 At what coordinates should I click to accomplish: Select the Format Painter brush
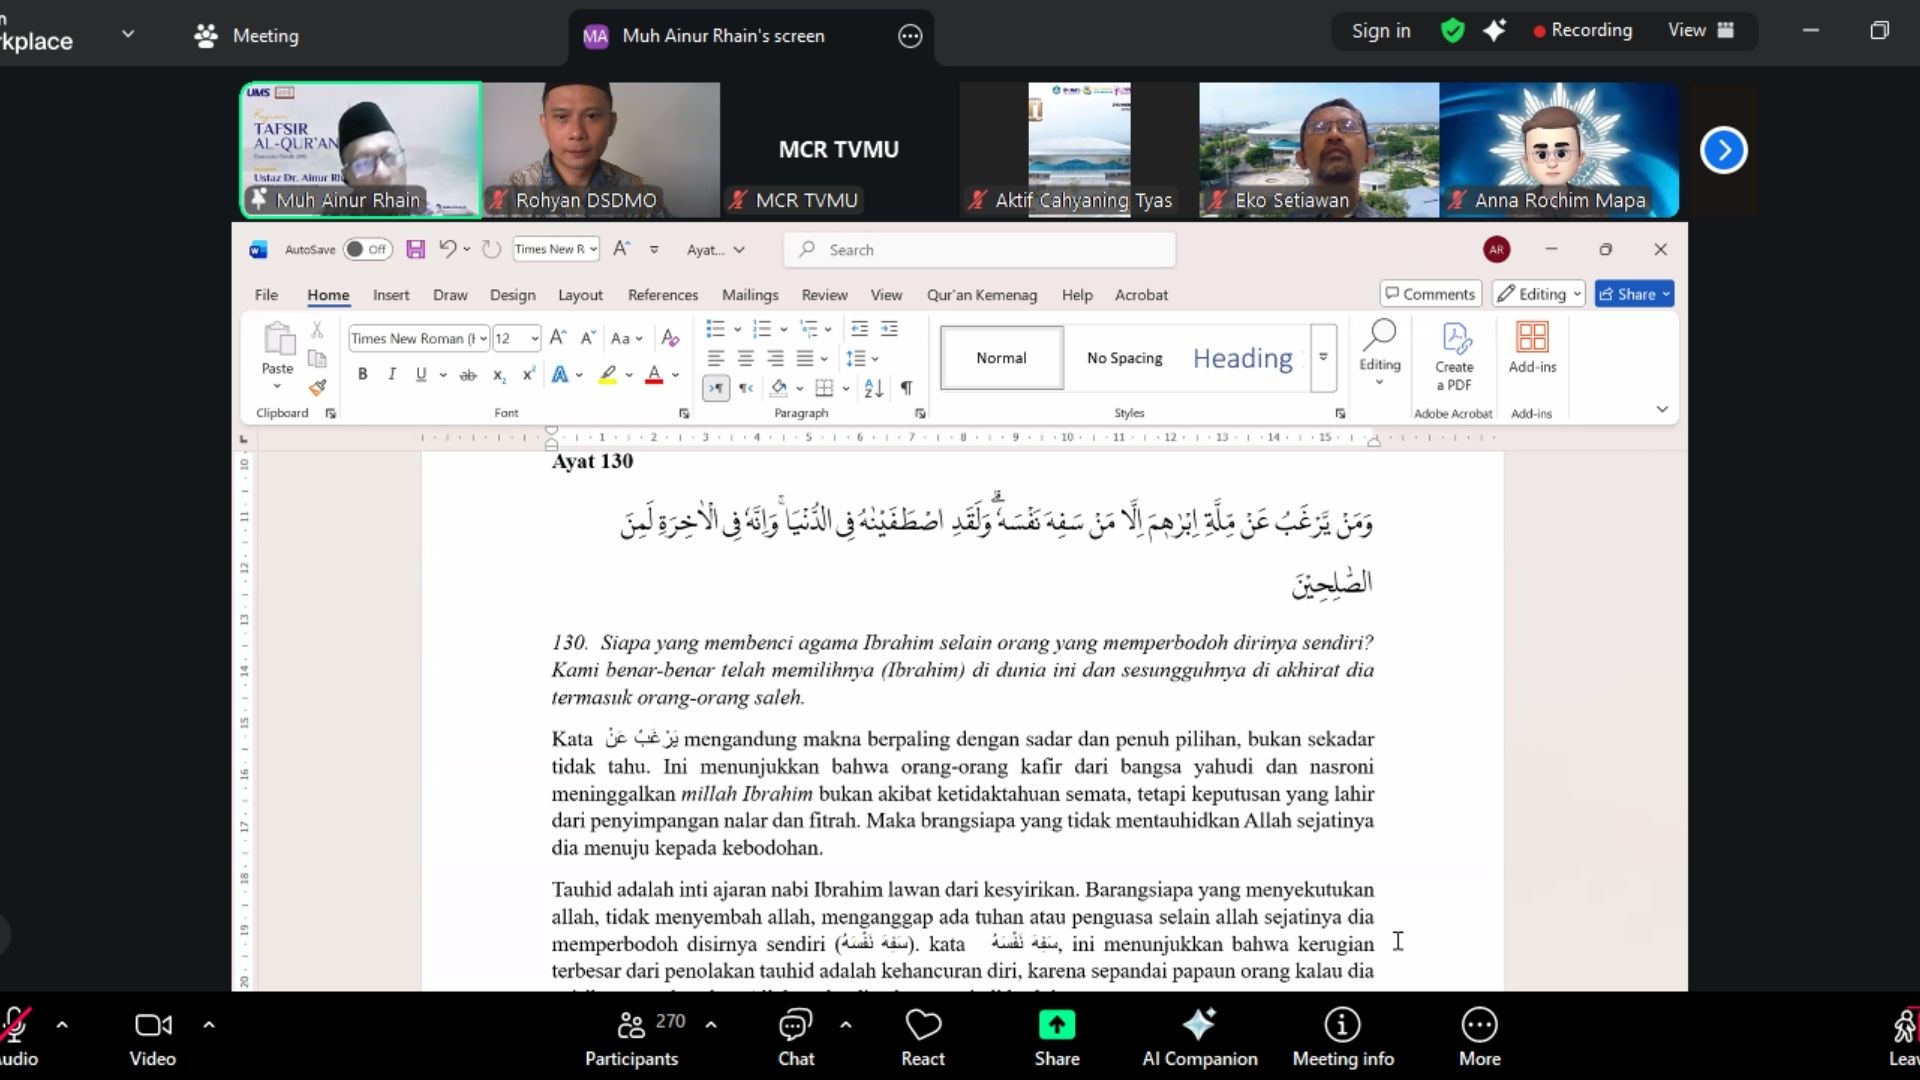pos(317,387)
